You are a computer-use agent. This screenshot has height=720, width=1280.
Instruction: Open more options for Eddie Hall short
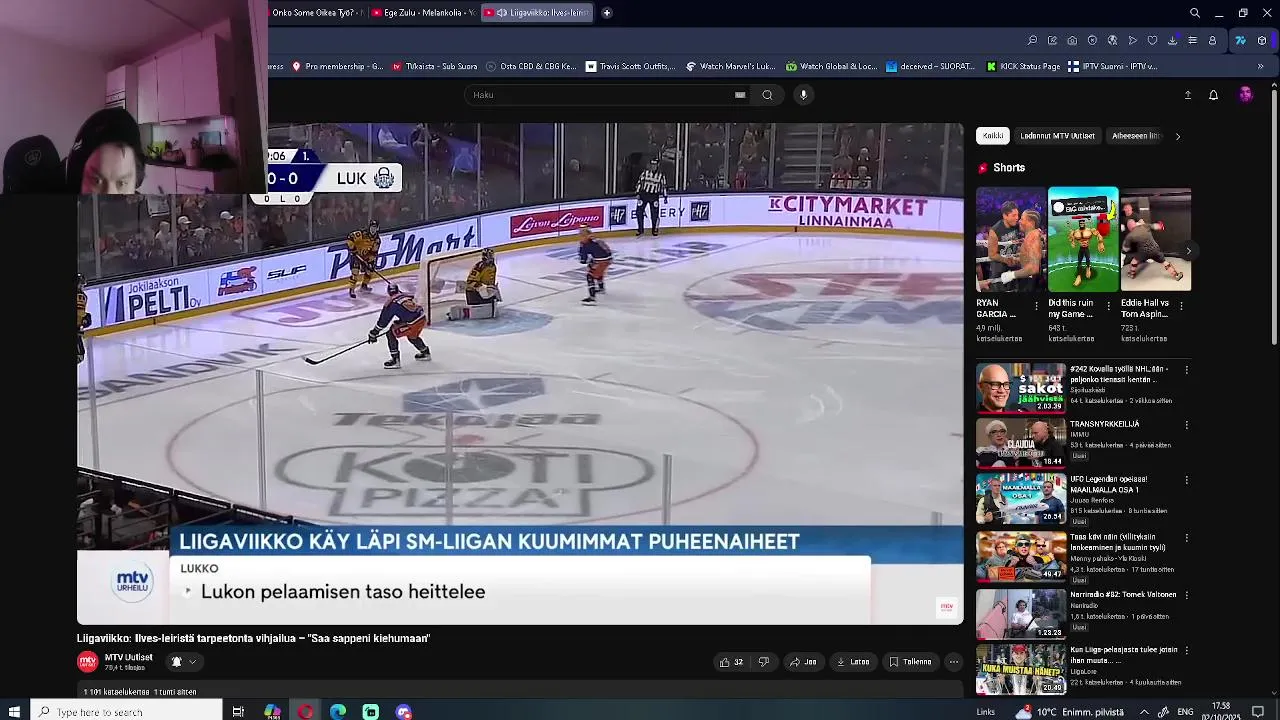pyautogui.click(x=1181, y=306)
